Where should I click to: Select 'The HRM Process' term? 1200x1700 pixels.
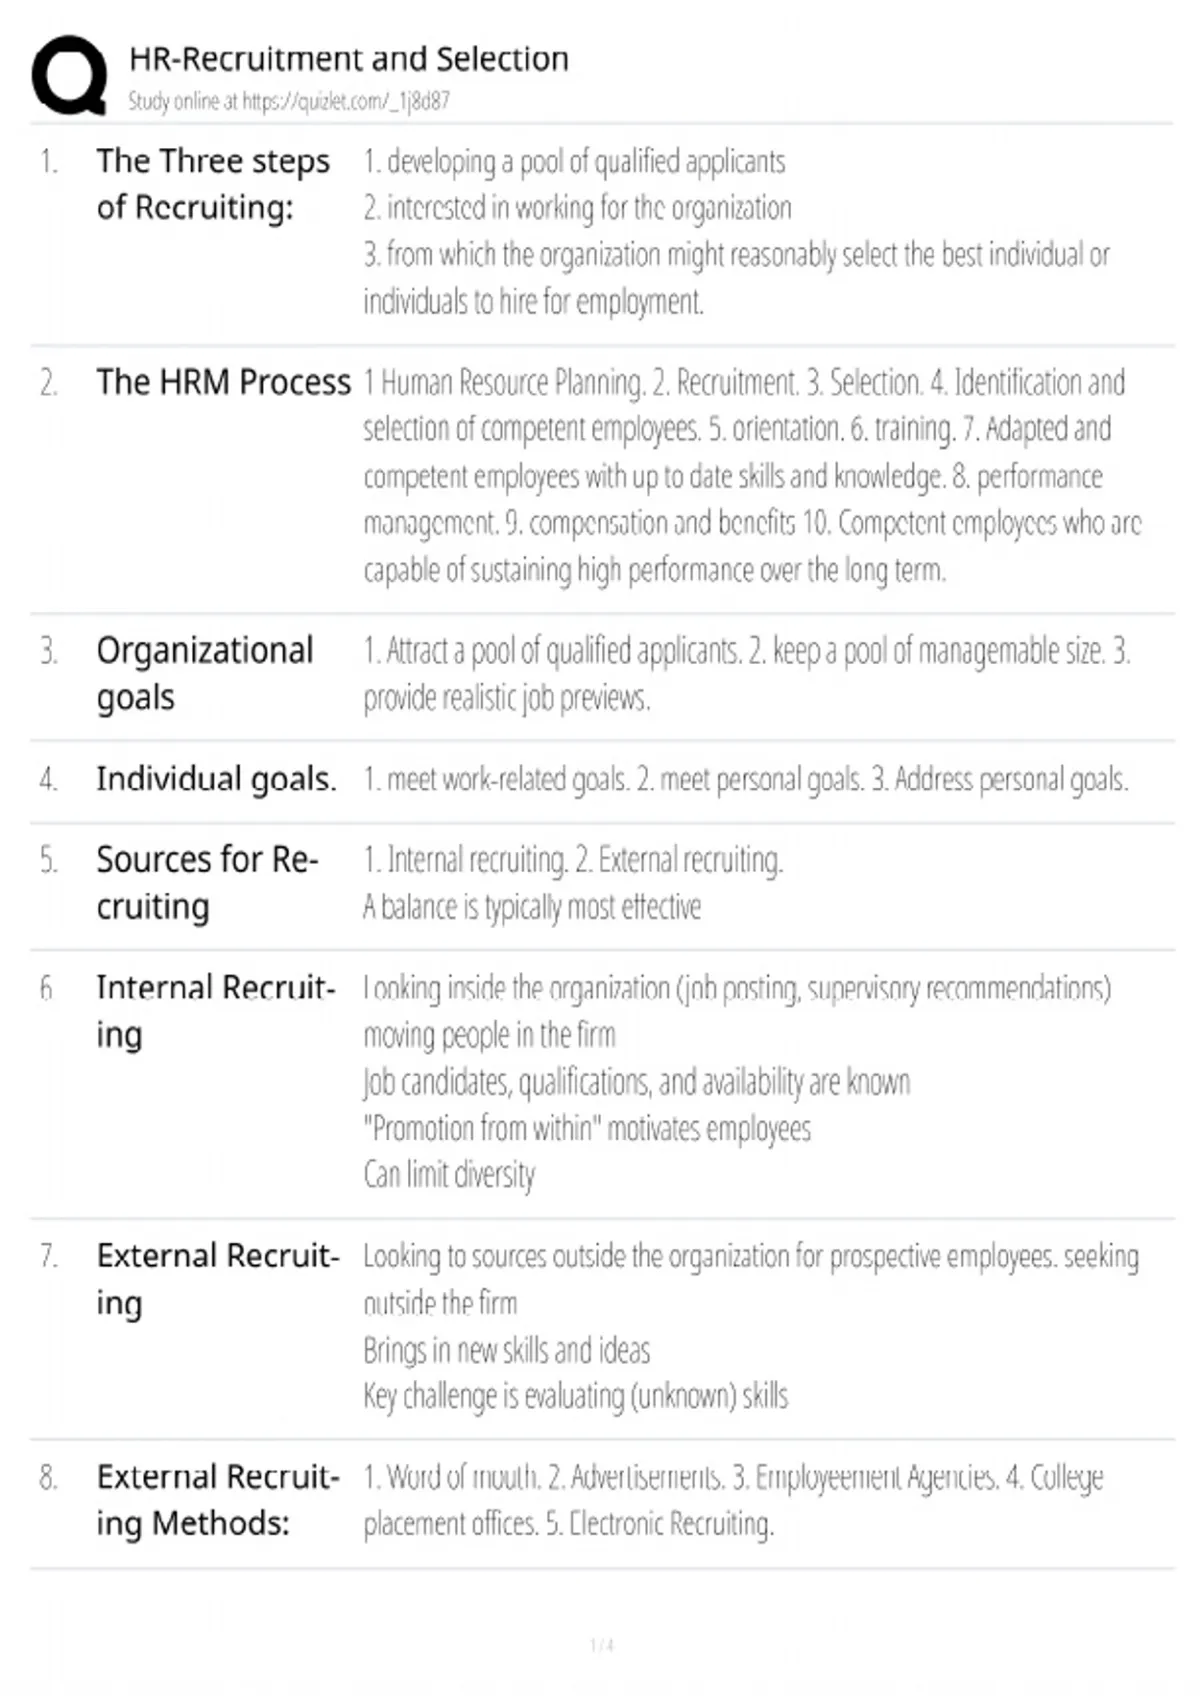point(224,382)
